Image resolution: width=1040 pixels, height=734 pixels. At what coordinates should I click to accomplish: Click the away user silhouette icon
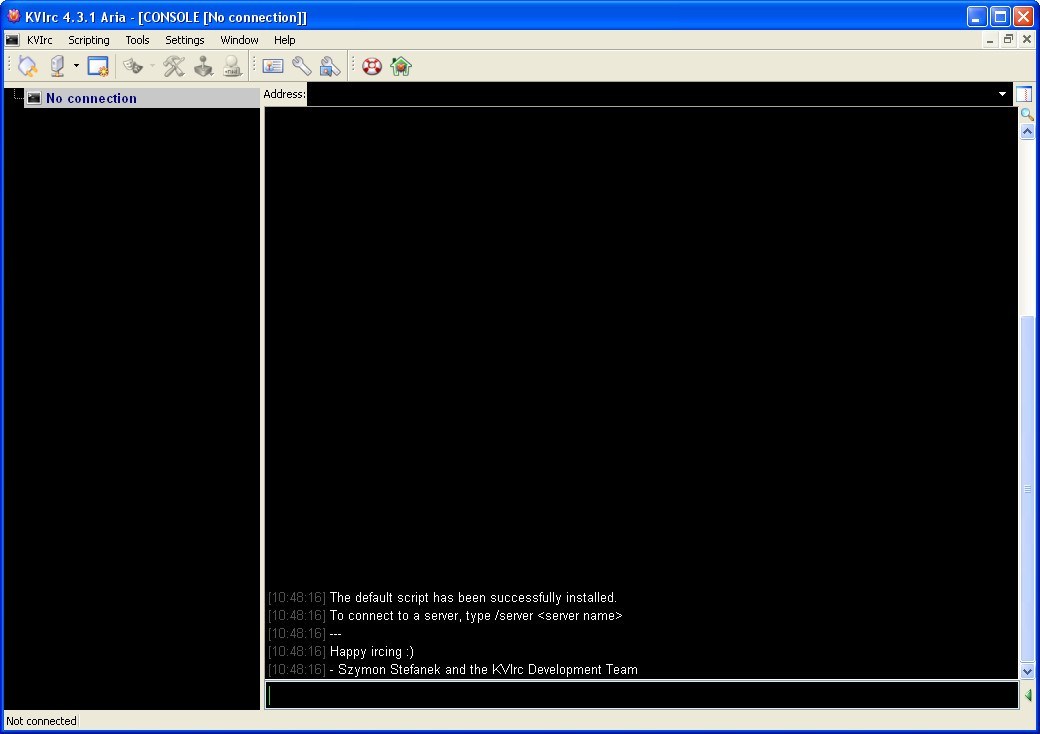pyautogui.click(x=232, y=66)
